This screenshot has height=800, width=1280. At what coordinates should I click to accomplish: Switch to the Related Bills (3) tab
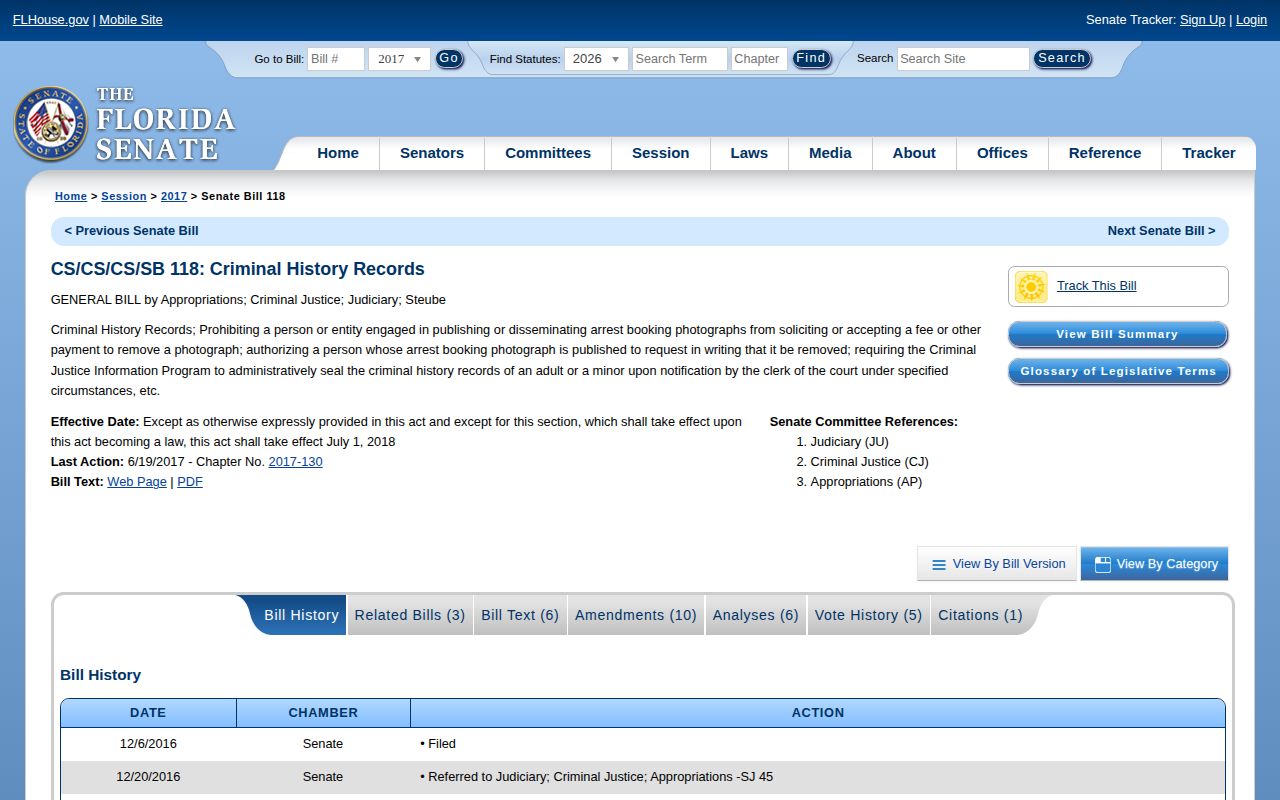[x=410, y=615]
